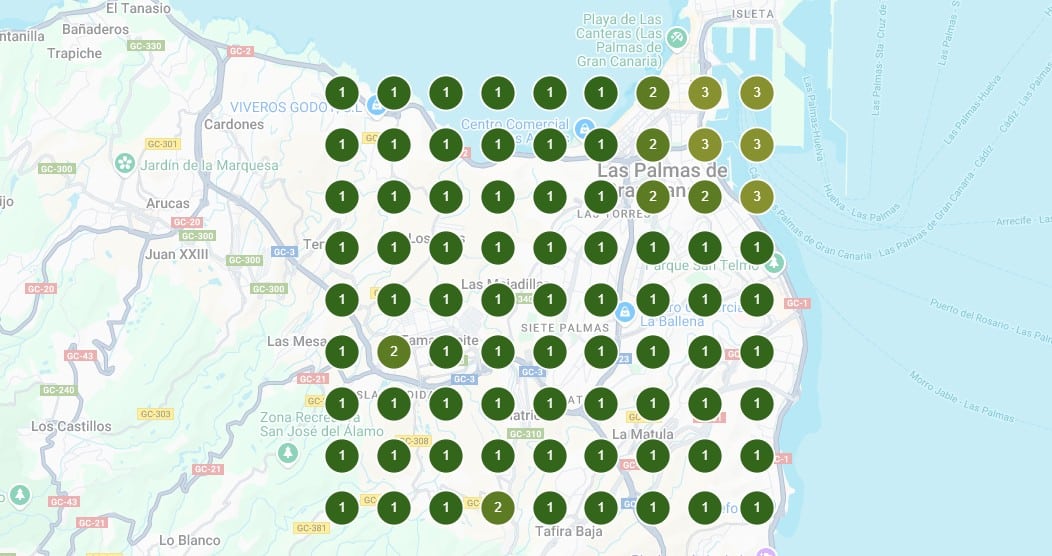
Task: Click the Trapiche town label
Action: point(74,53)
